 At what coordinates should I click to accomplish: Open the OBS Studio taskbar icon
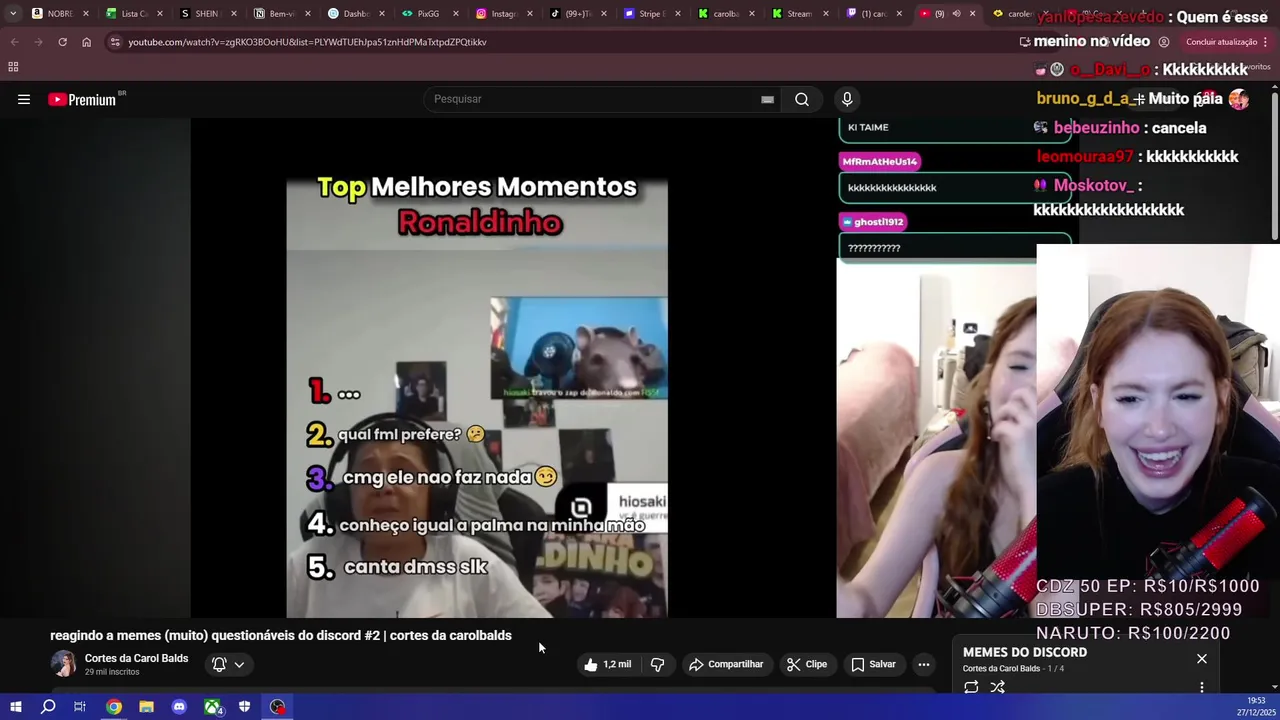(277, 707)
